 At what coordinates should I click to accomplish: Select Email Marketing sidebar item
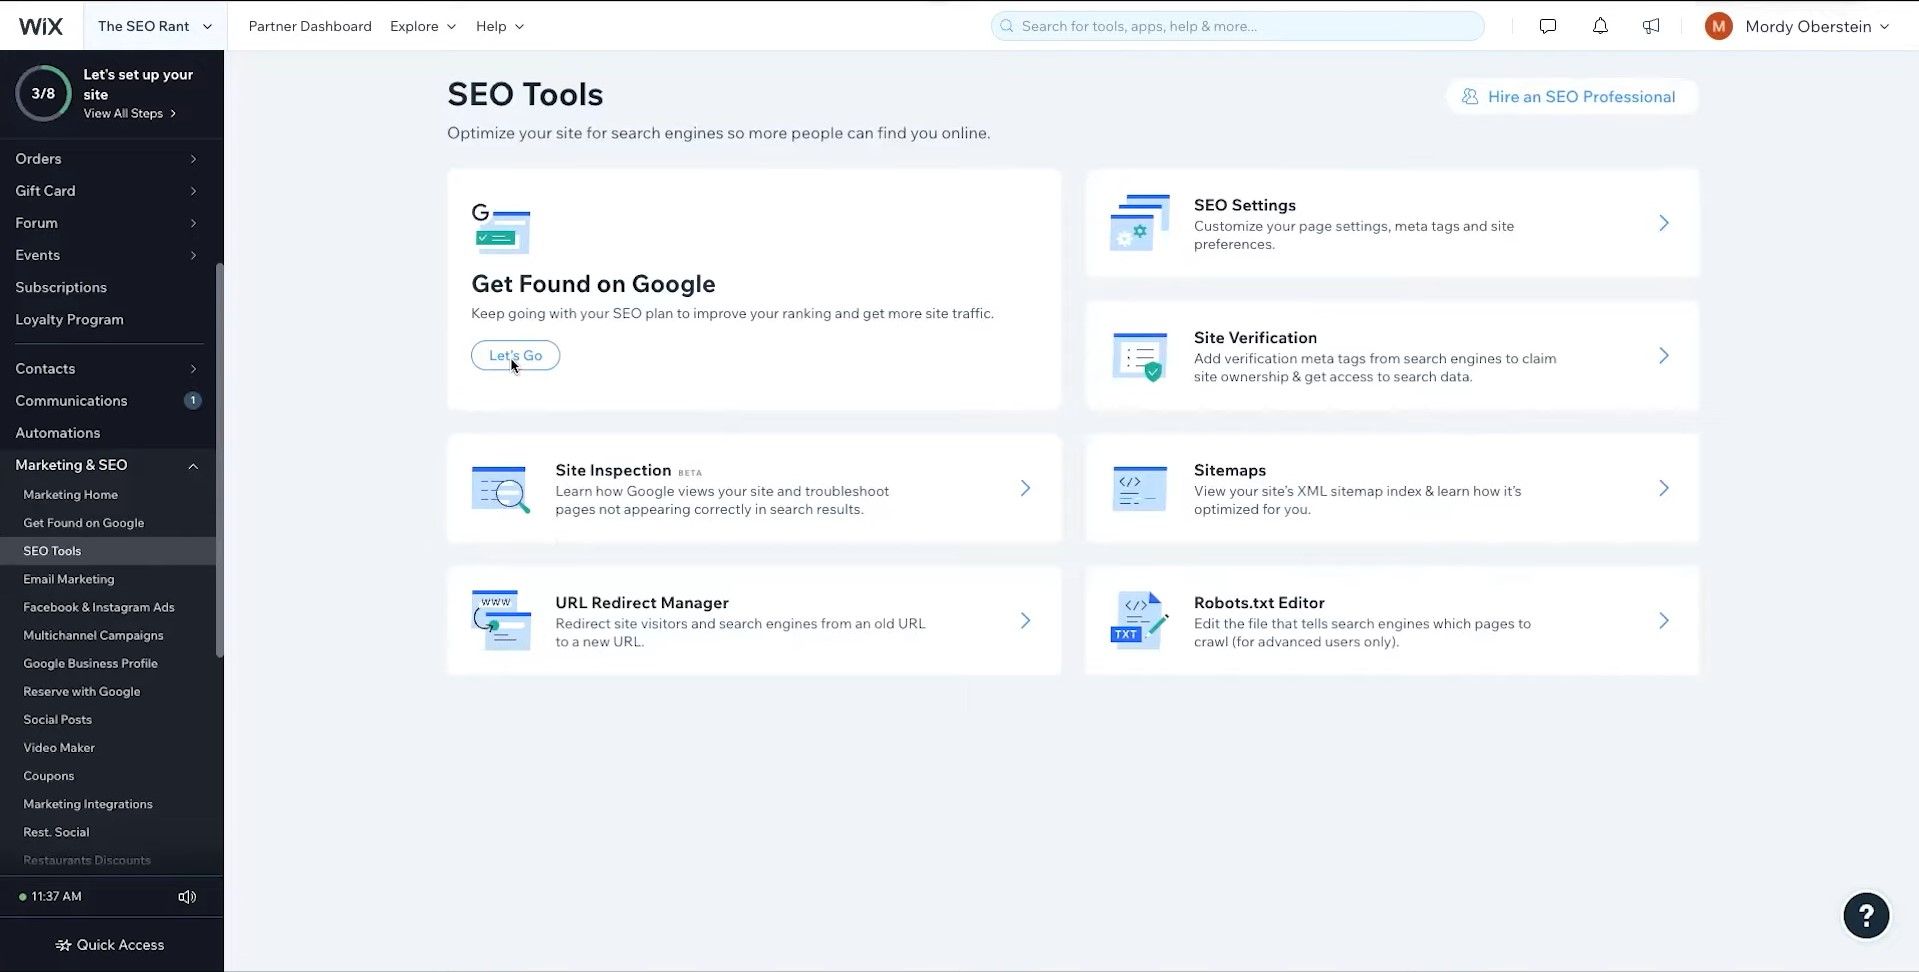click(x=69, y=579)
